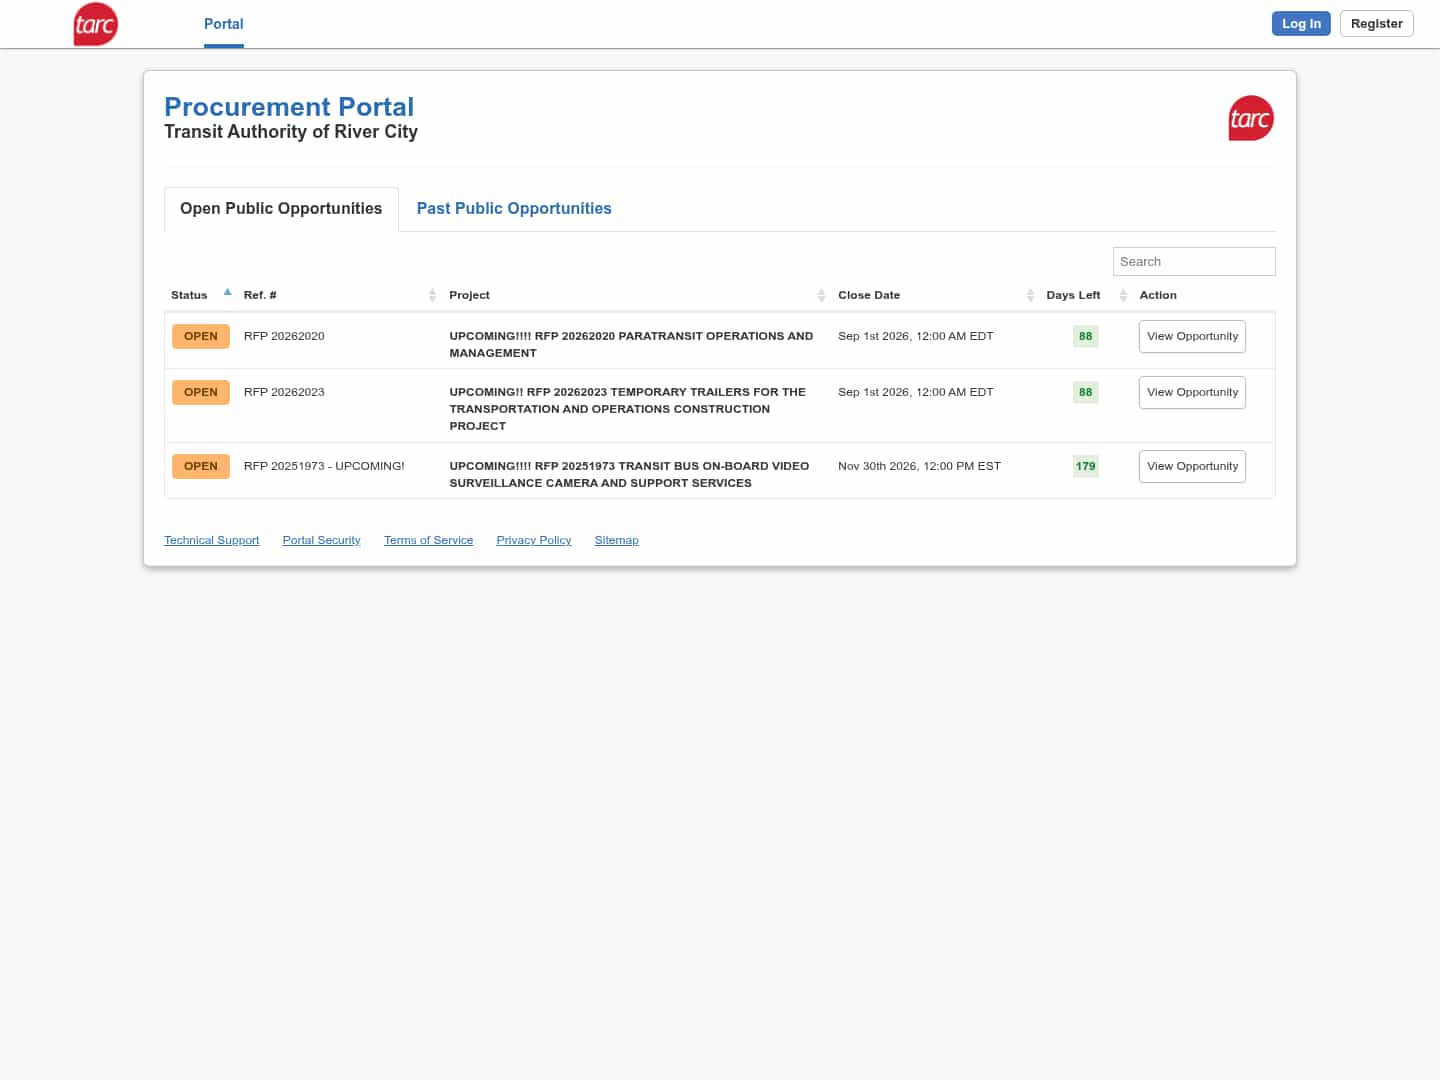View Opportunity for RFP 20251973
The image size is (1440, 1080).
(1192, 467)
